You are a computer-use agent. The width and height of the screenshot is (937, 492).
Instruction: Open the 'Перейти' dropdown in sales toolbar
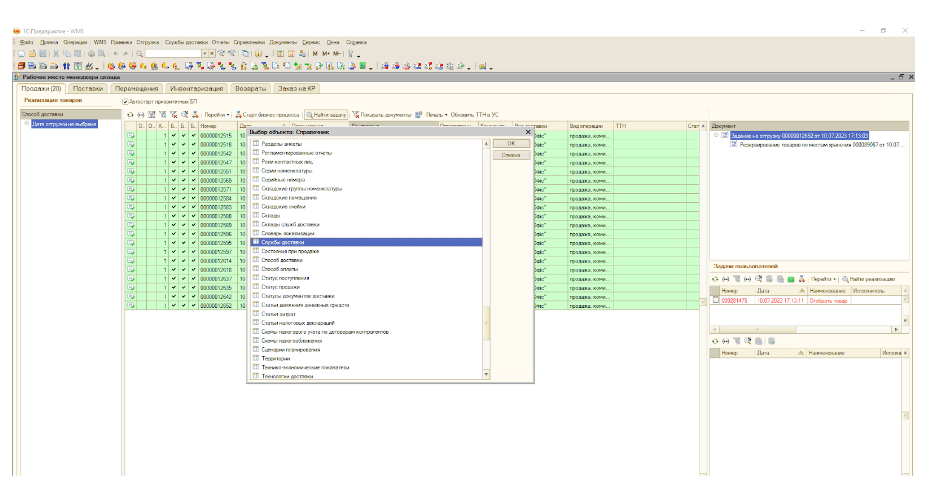tap(217, 115)
